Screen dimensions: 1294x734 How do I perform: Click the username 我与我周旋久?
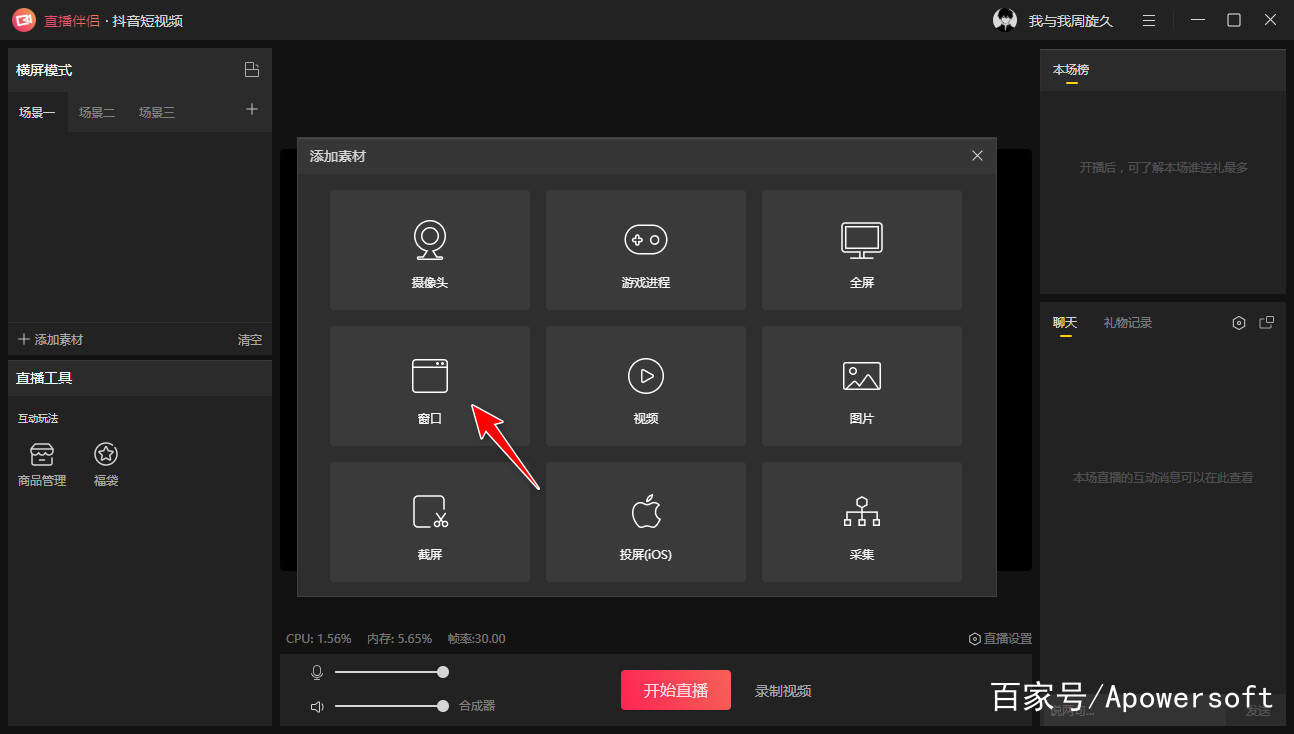1070,21
